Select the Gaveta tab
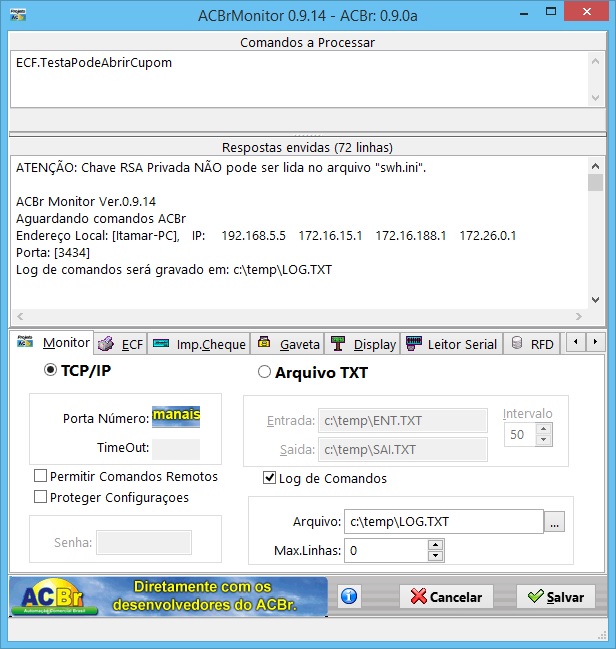Image resolution: width=616 pixels, height=649 pixels. (x=288, y=344)
